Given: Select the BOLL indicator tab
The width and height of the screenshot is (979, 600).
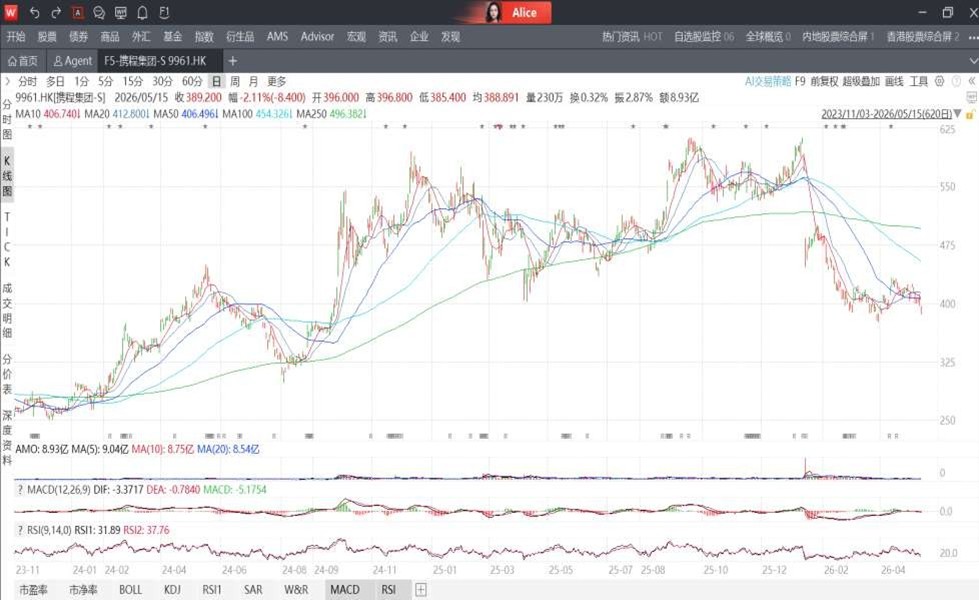Looking at the screenshot, I should 130,589.
